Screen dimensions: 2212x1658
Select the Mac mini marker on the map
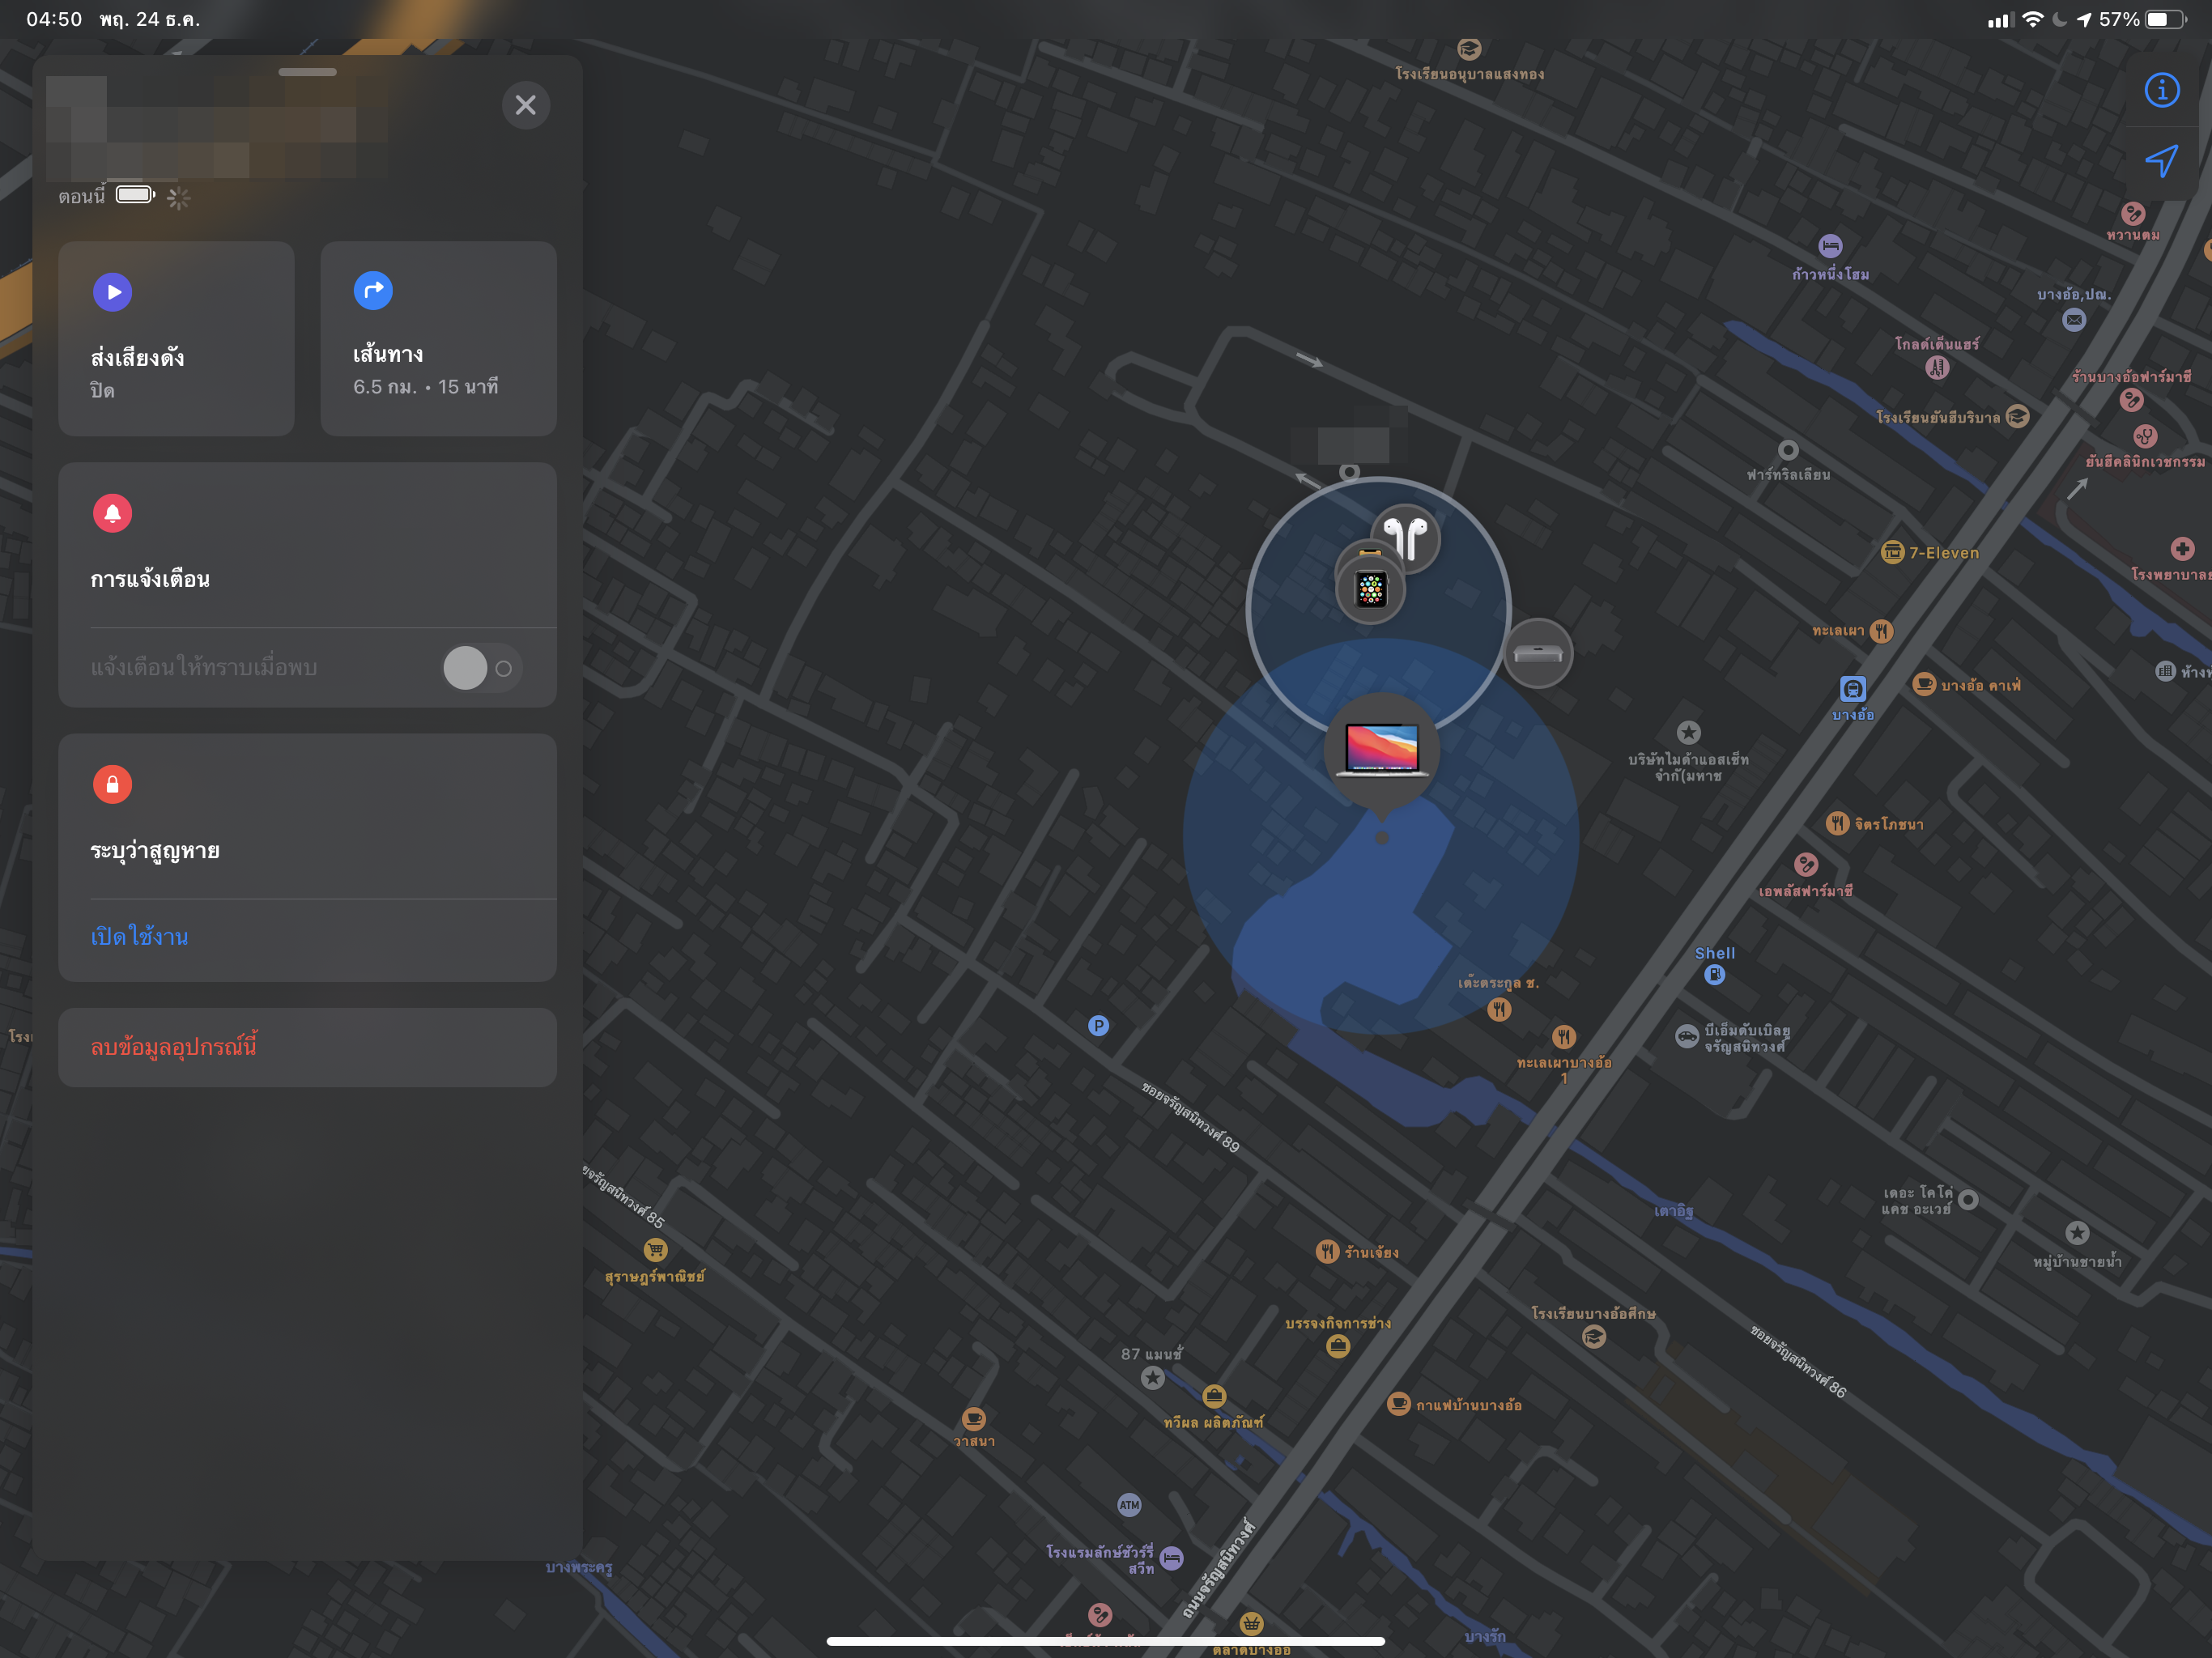(x=1538, y=654)
